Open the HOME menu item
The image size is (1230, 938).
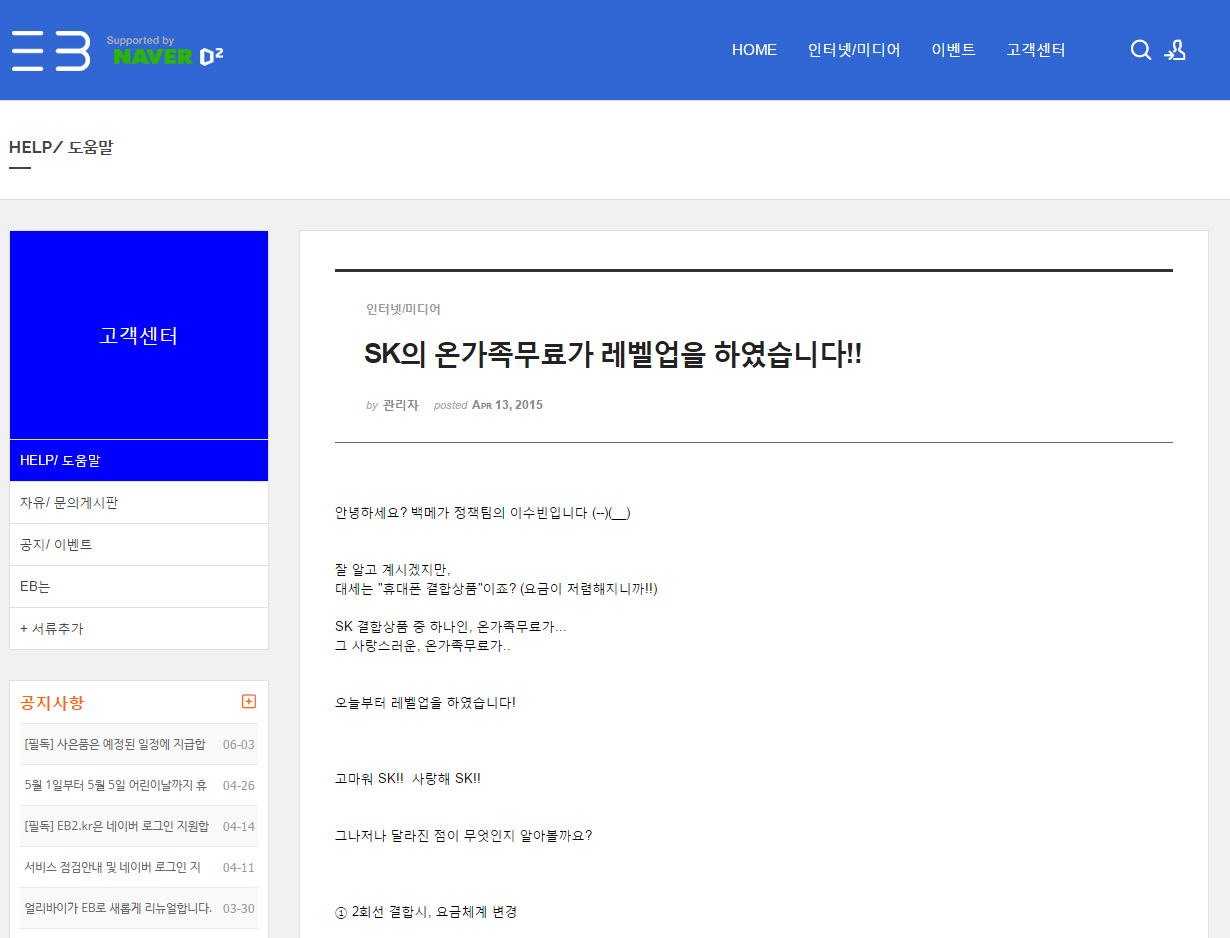(x=754, y=50)
